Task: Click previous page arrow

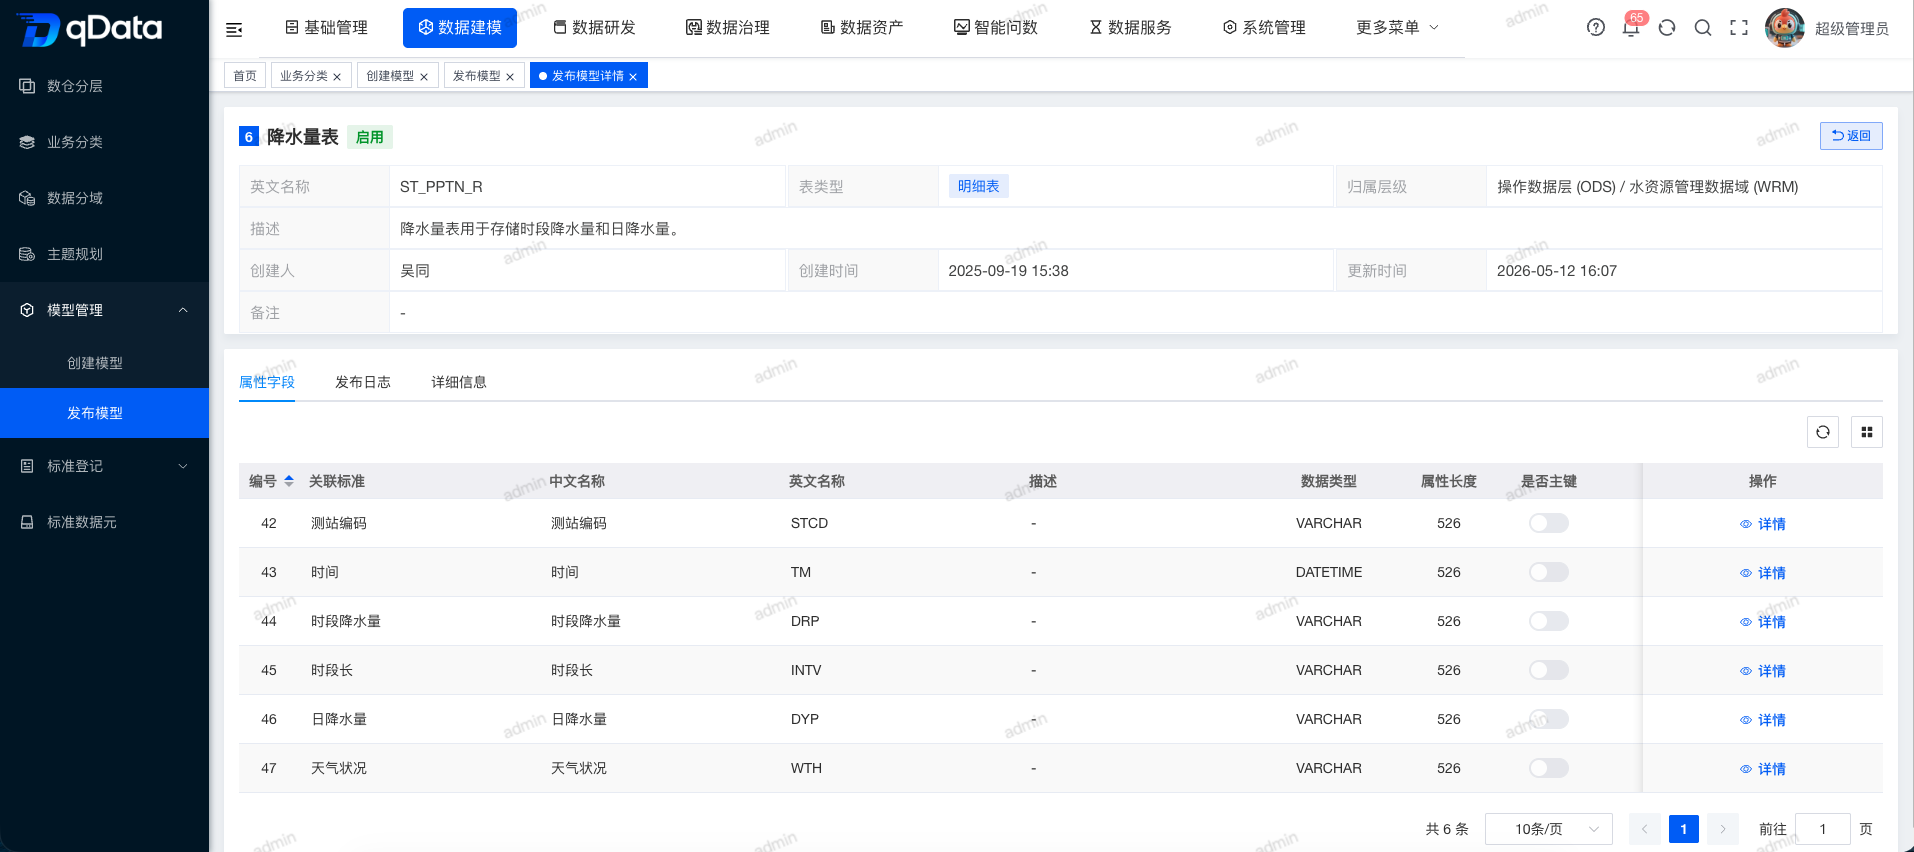Action: click(1645, 829)
